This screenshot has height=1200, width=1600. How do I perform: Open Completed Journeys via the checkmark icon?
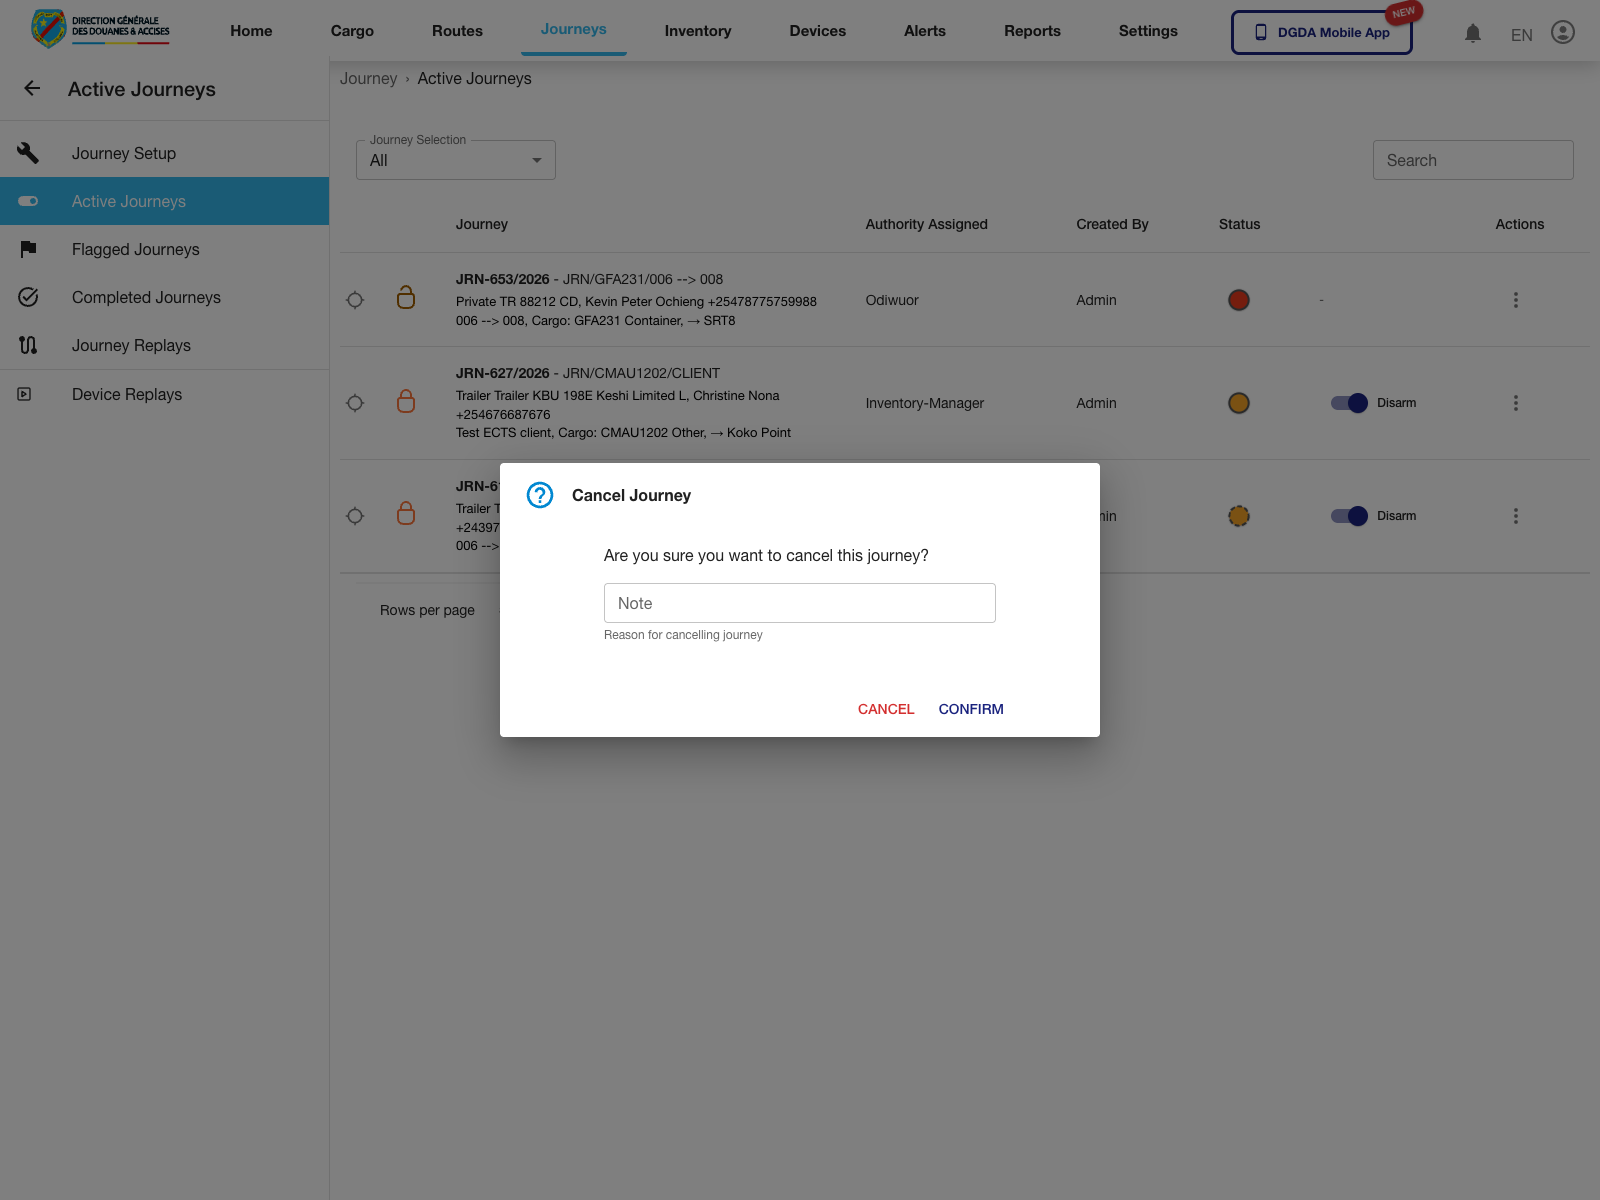[28, 297]
